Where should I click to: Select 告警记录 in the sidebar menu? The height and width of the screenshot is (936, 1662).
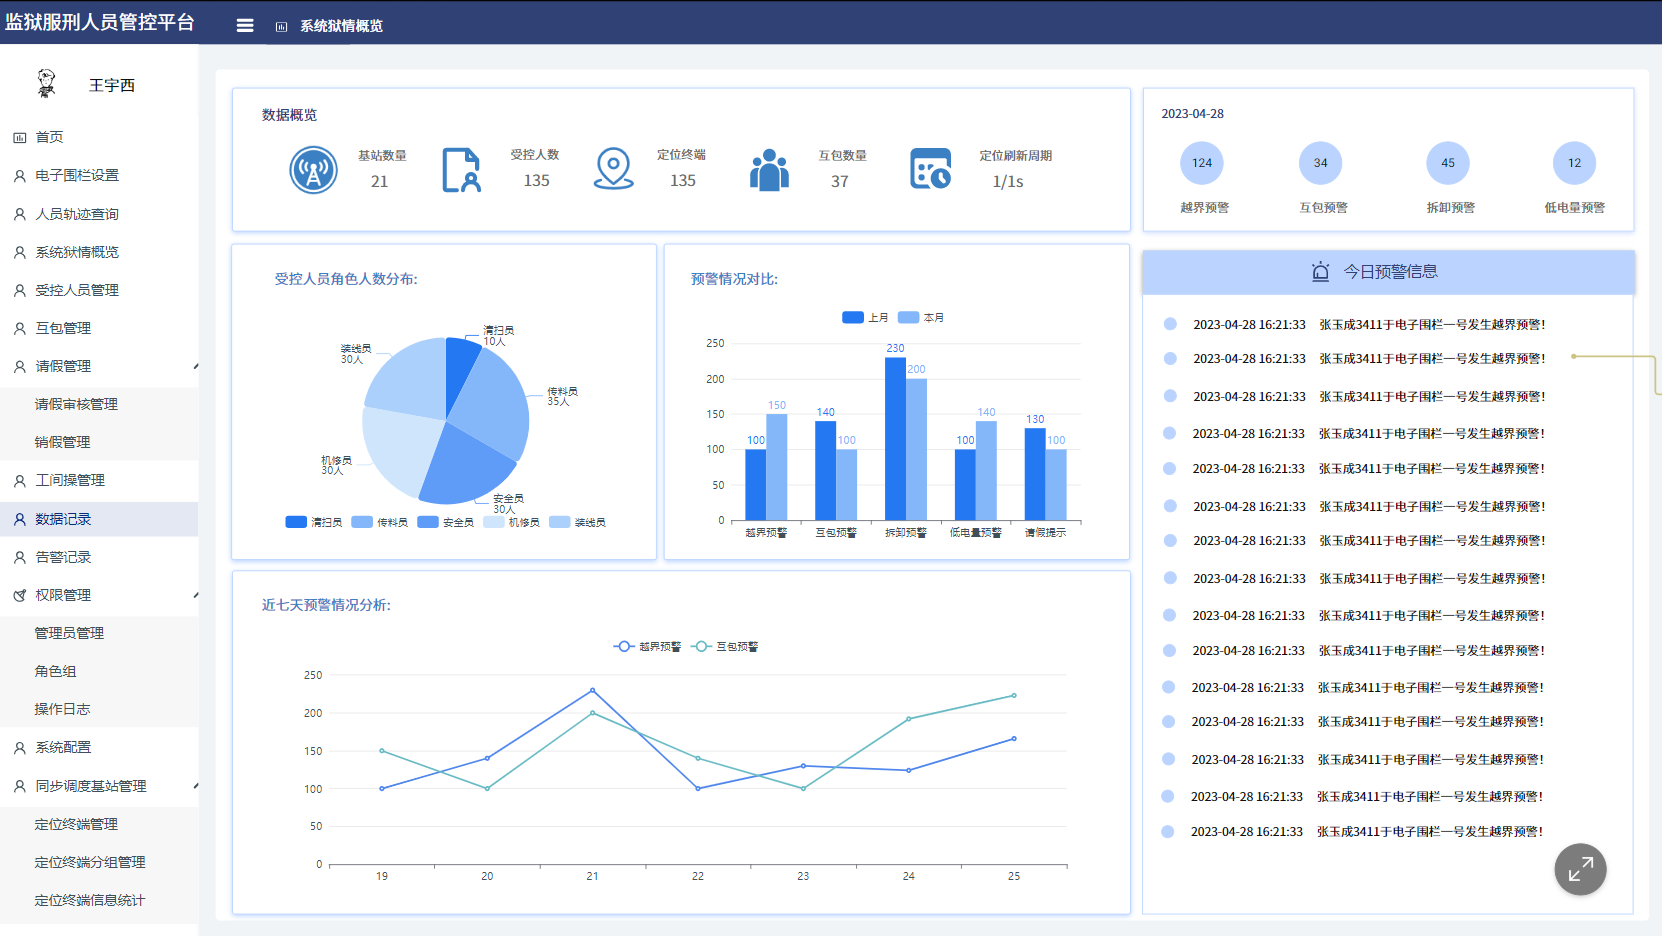63,558
